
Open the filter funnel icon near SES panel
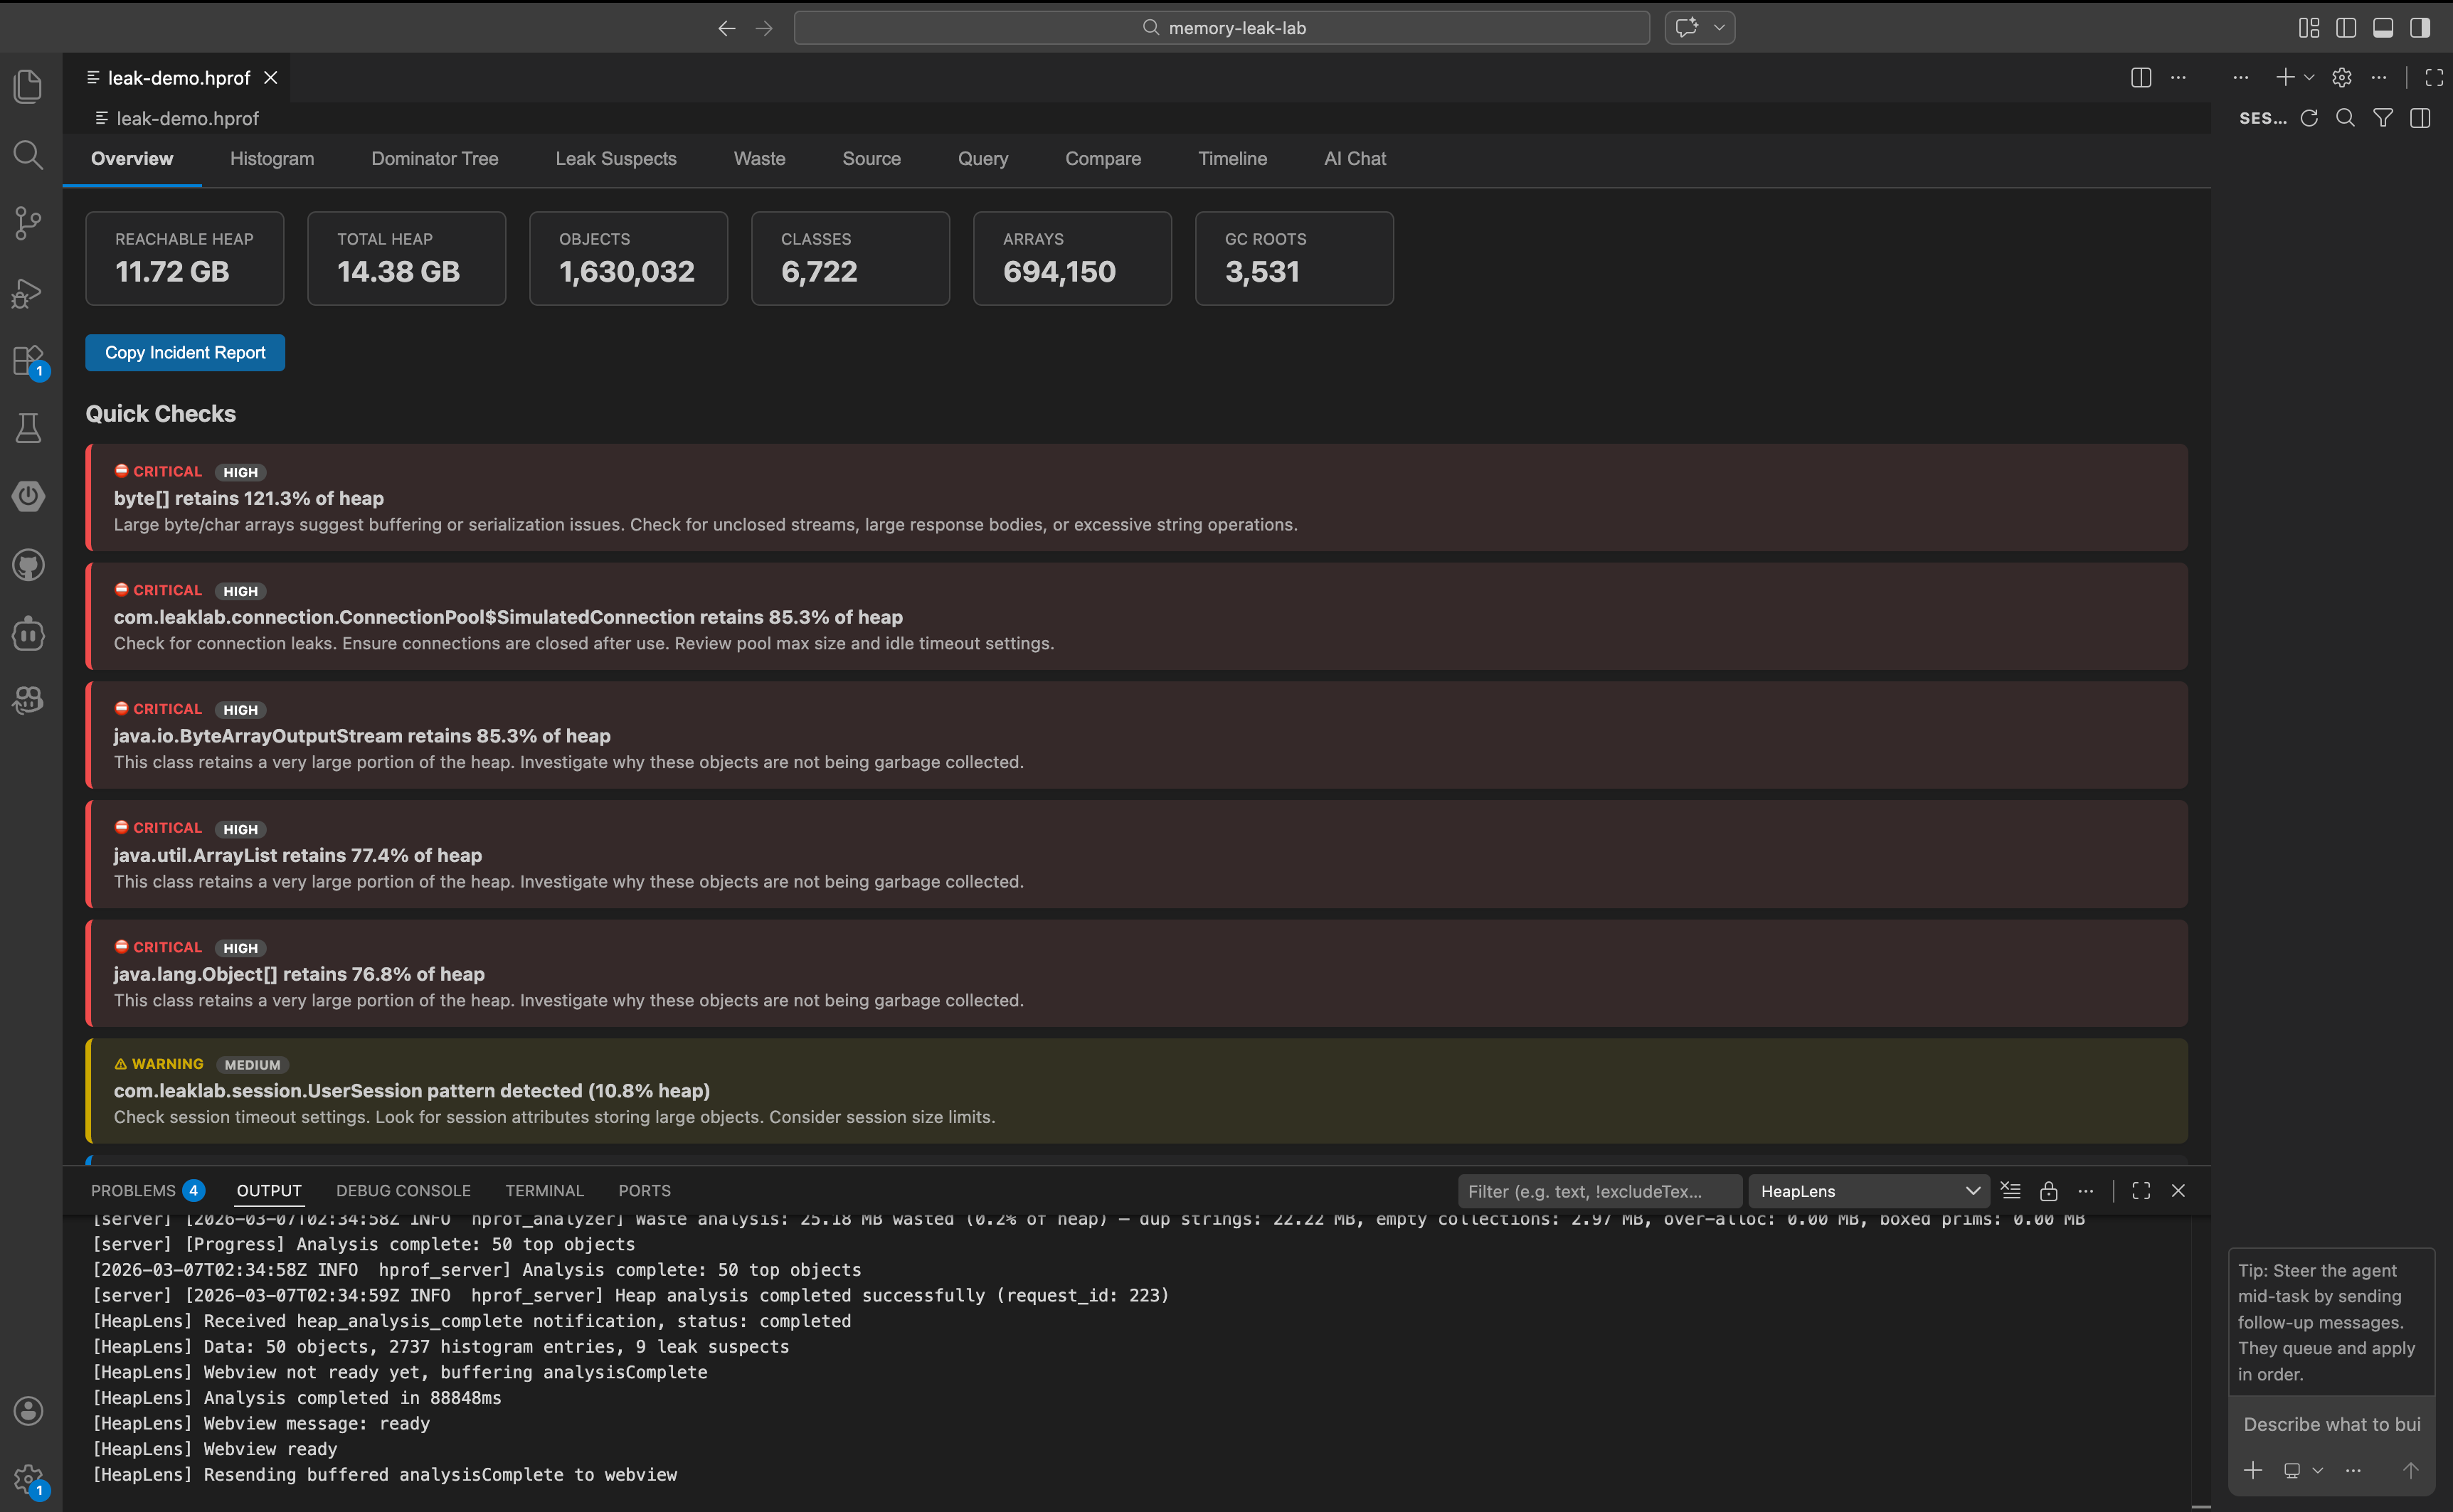point(2383,118)
